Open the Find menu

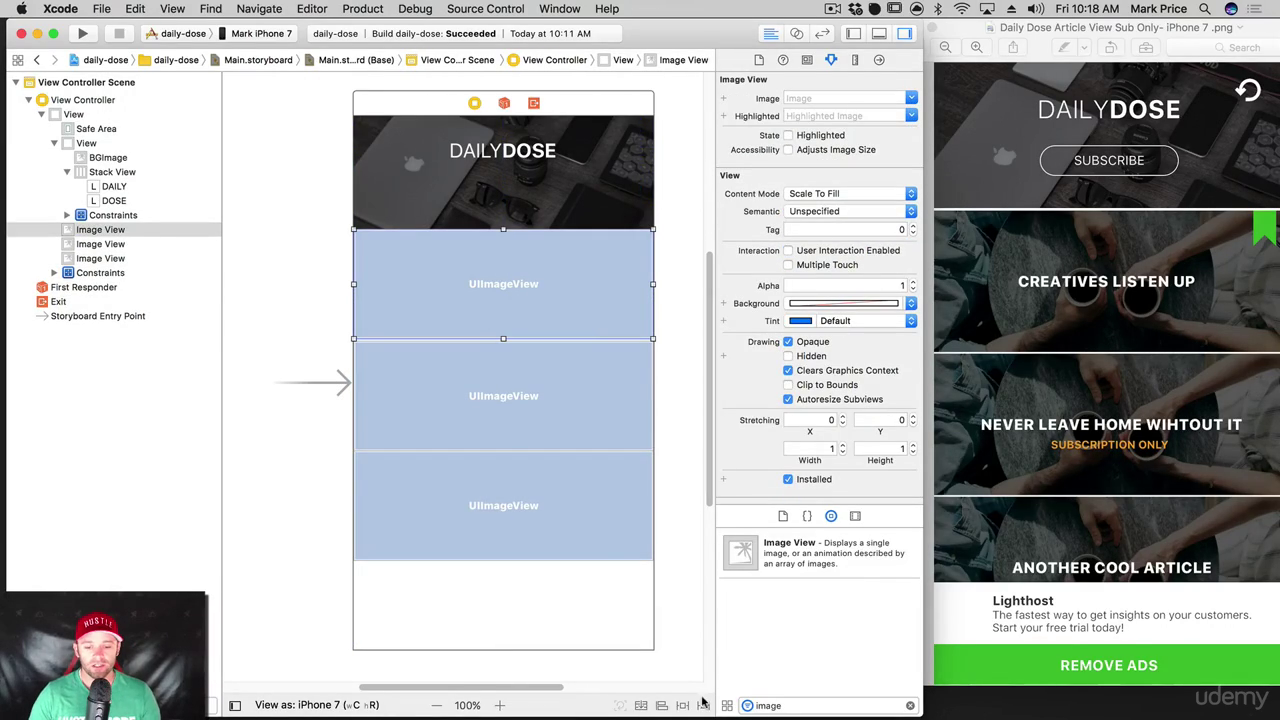[210, 9]
